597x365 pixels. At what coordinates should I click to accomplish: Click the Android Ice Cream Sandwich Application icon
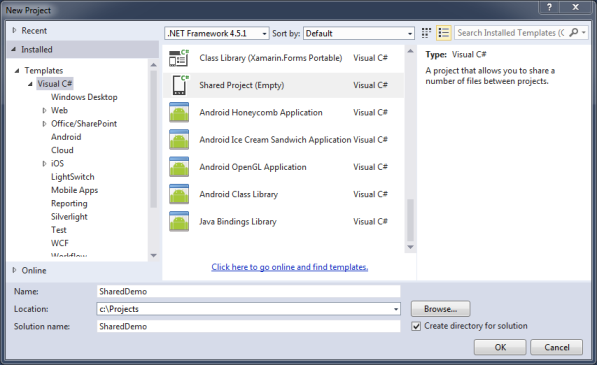click(179, 140)
